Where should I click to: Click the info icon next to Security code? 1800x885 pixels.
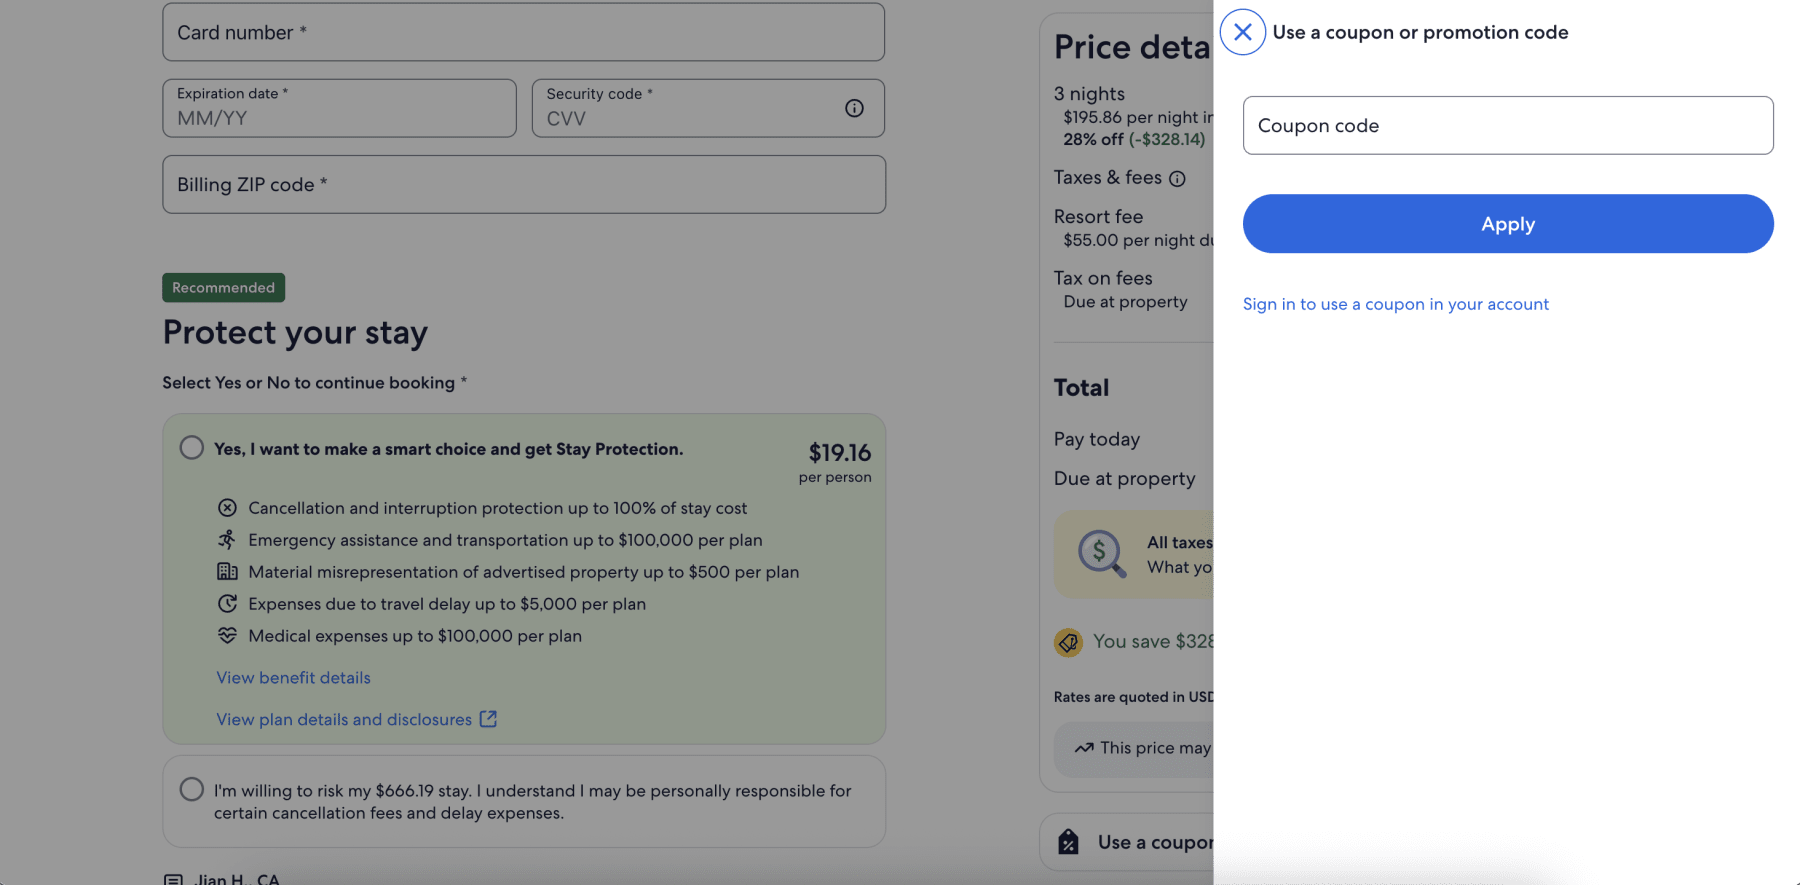[854, 108]
